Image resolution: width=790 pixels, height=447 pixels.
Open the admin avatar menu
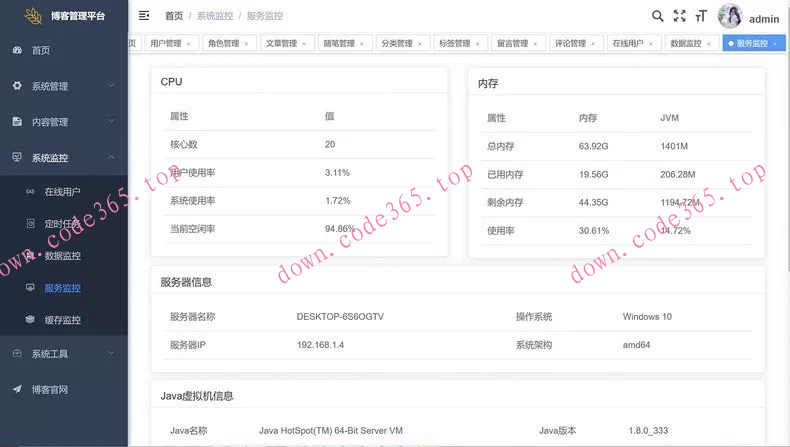730,16
